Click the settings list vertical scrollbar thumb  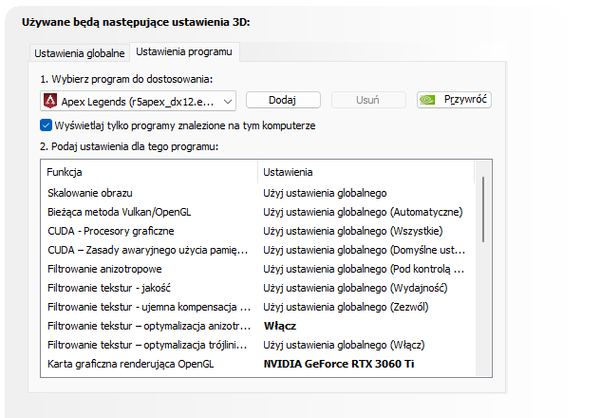coord(483,209)
